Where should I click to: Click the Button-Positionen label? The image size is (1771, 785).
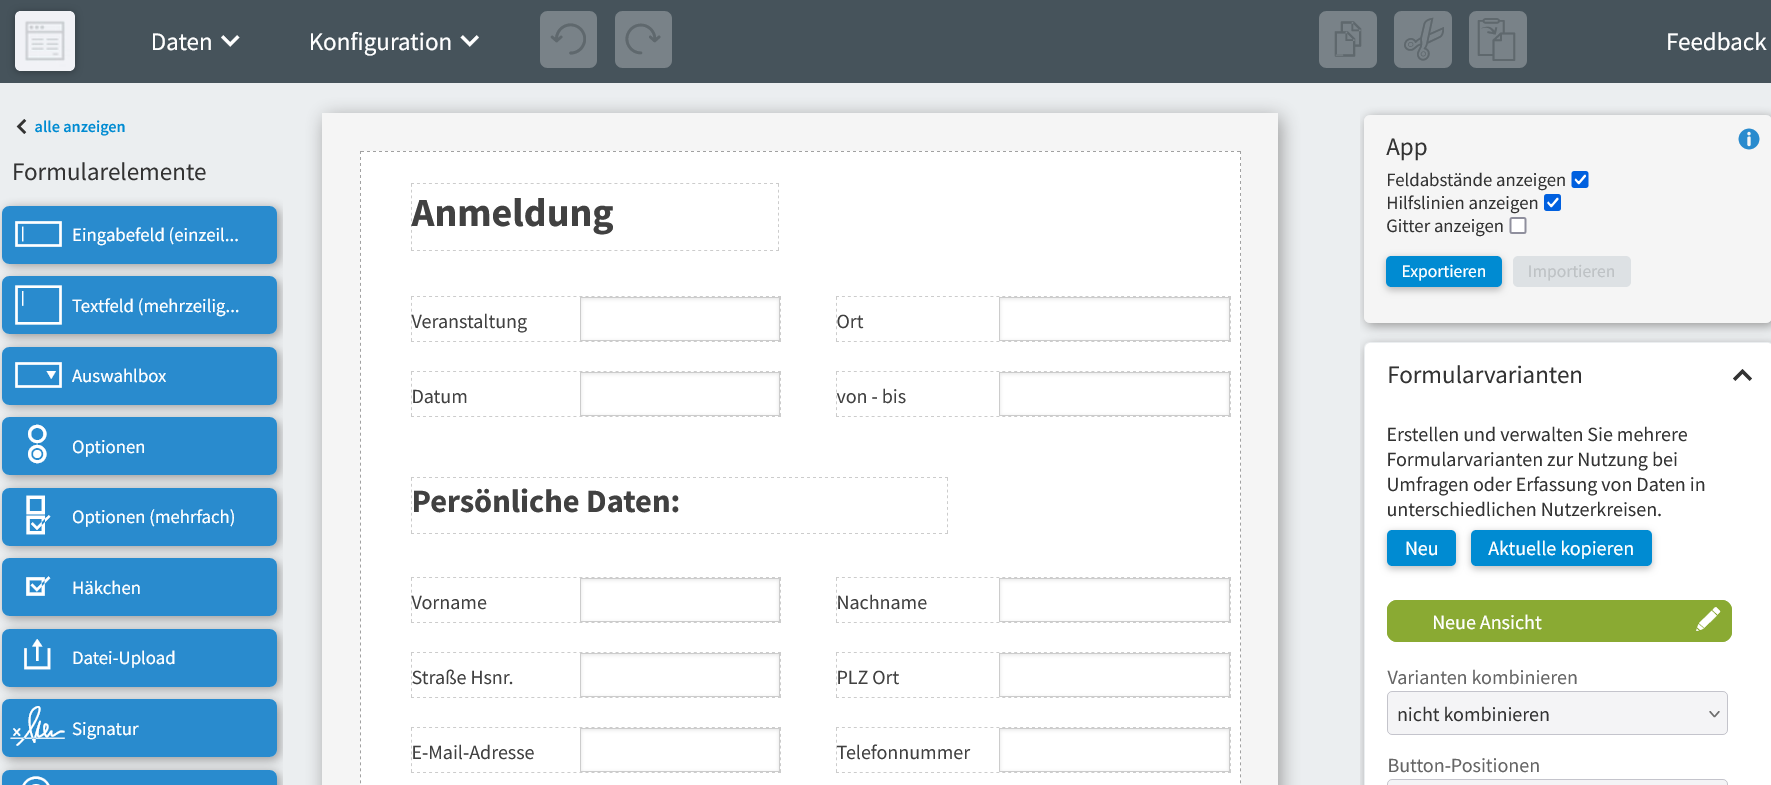coord(1463,765)
